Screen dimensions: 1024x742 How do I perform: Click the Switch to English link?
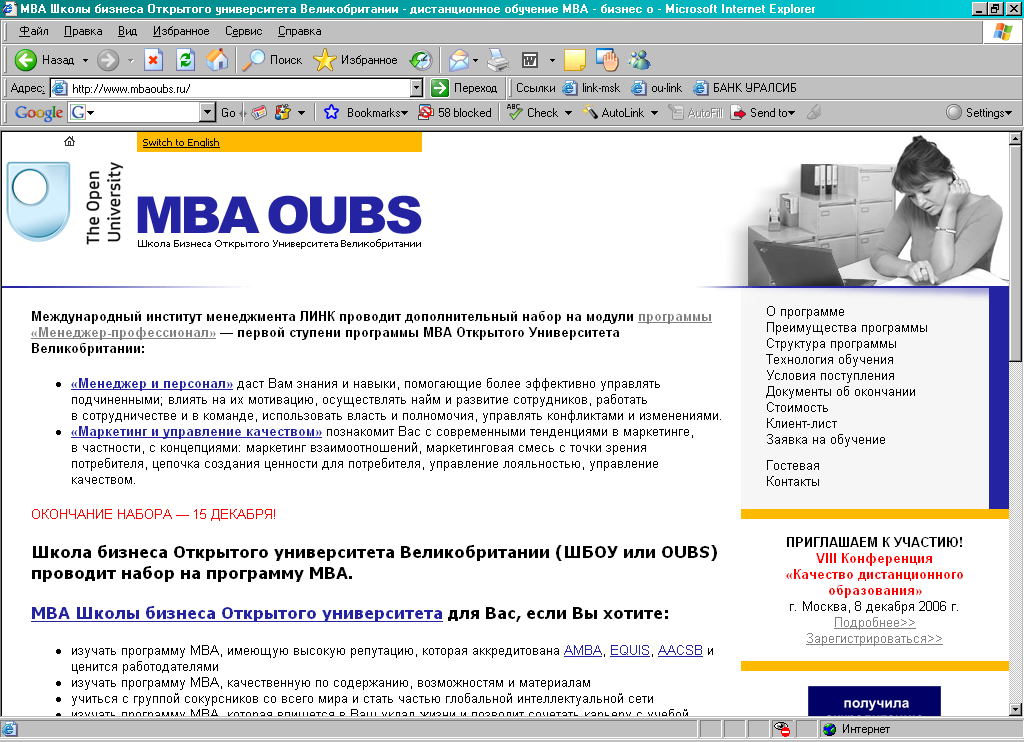[181, 142]
